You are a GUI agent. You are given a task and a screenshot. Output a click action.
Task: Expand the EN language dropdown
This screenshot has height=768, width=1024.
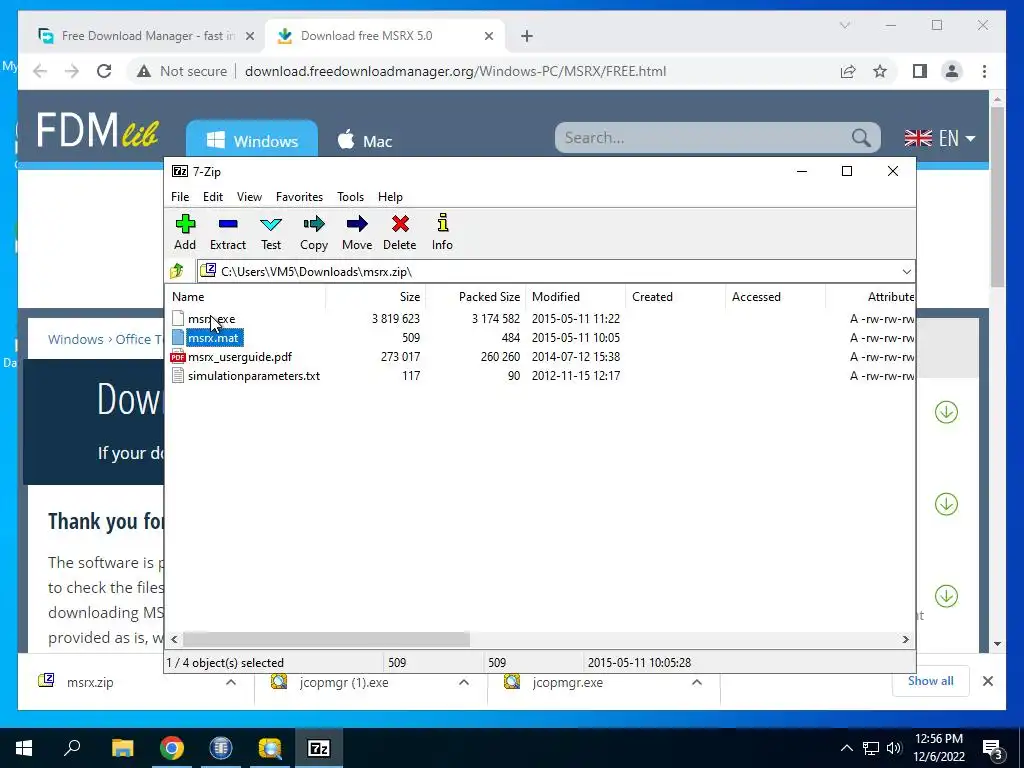tap(940, 138)
